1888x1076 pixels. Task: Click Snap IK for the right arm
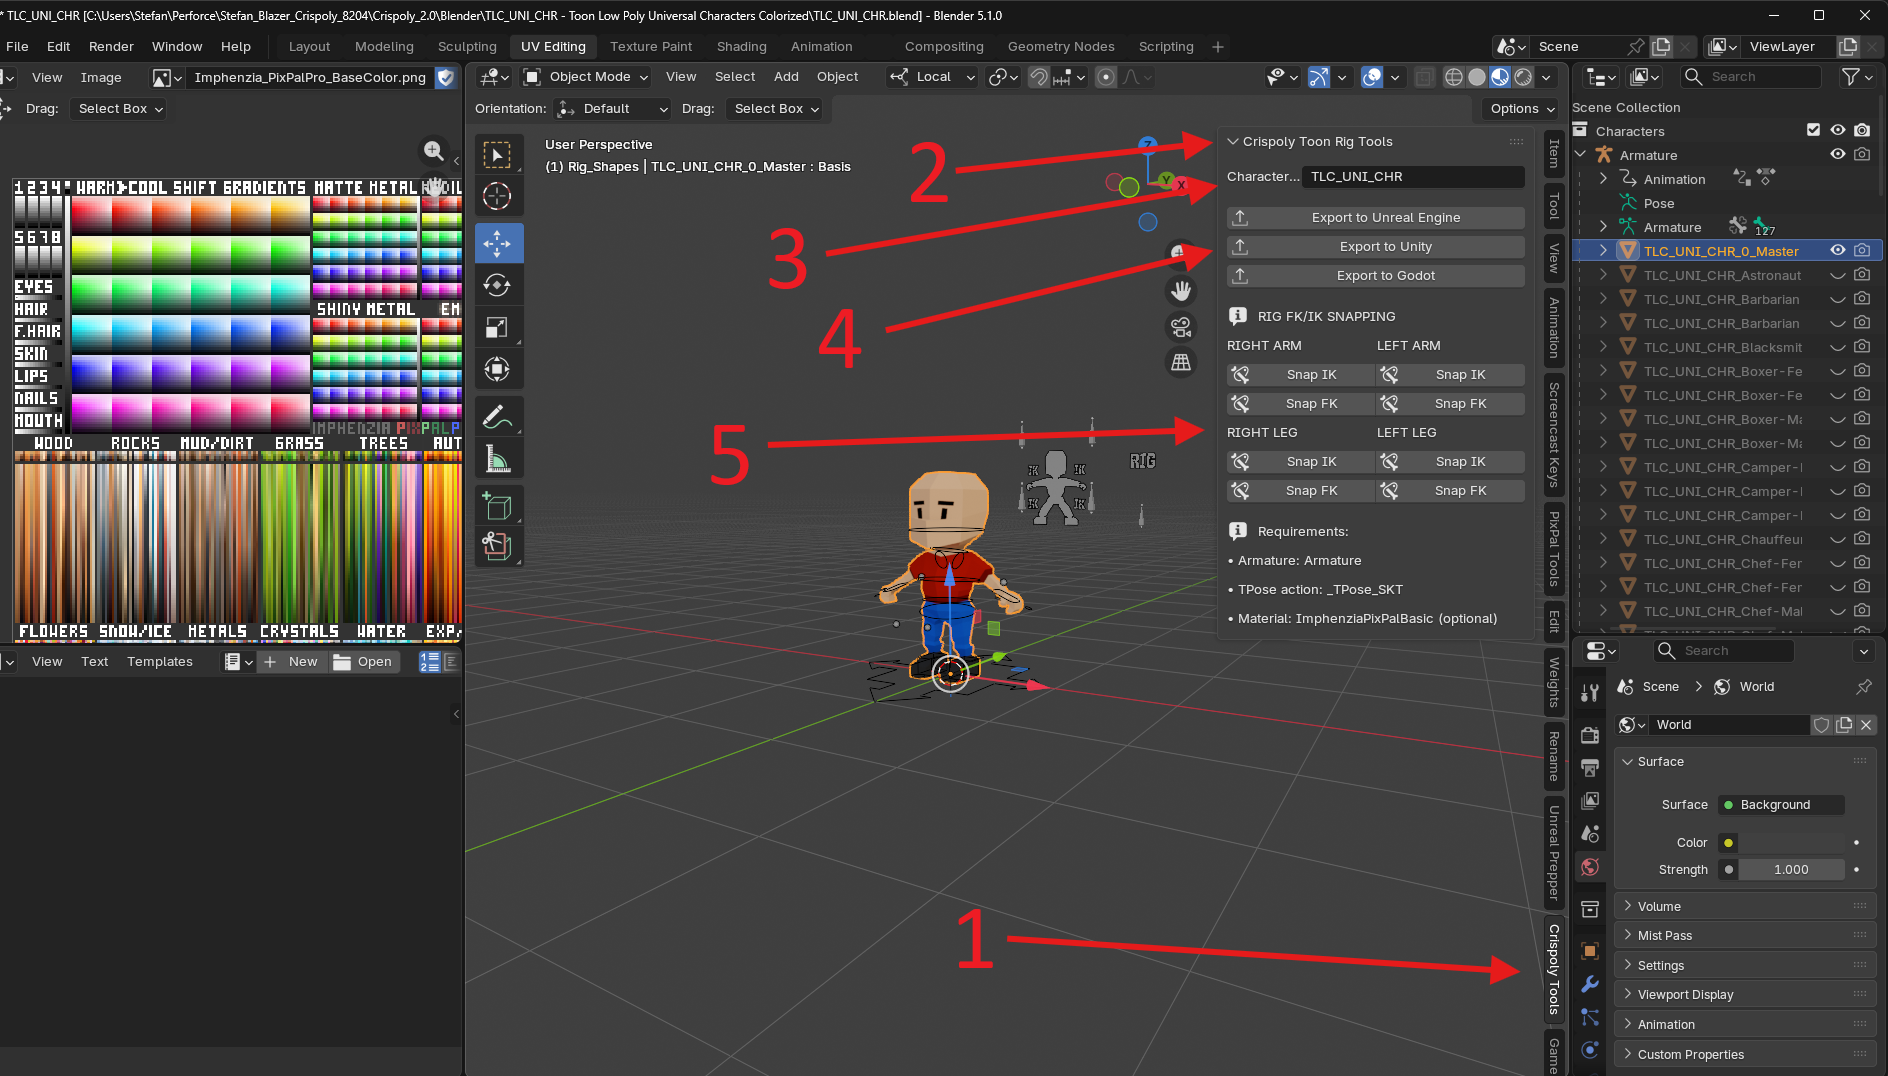click(1301, 375)
